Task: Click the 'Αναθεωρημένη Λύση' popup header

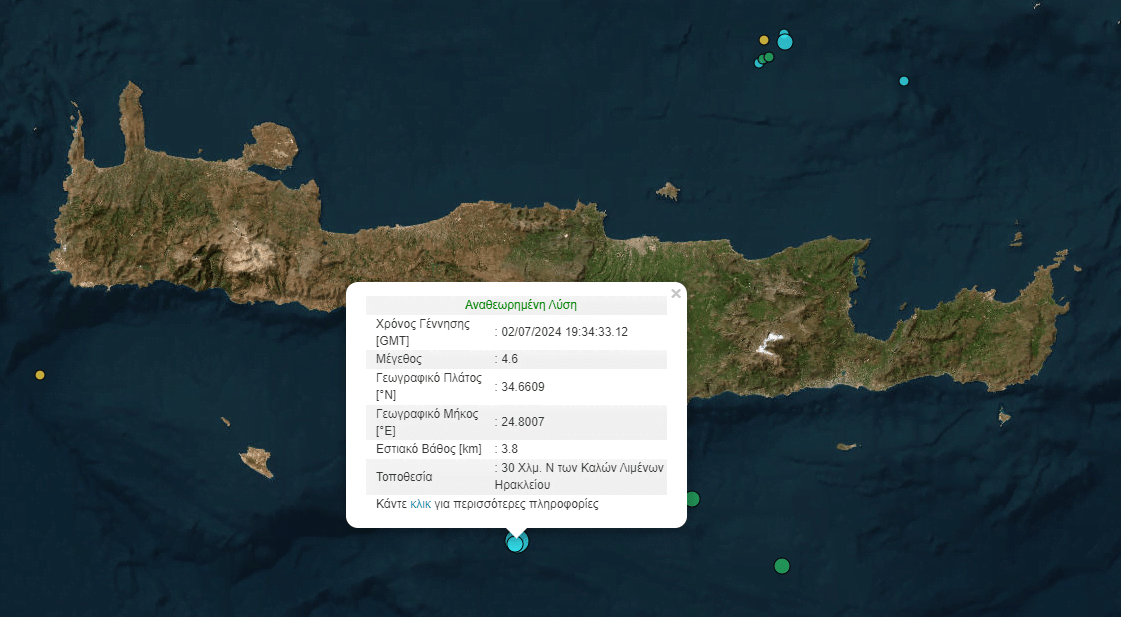Action: tap(520, 305)
